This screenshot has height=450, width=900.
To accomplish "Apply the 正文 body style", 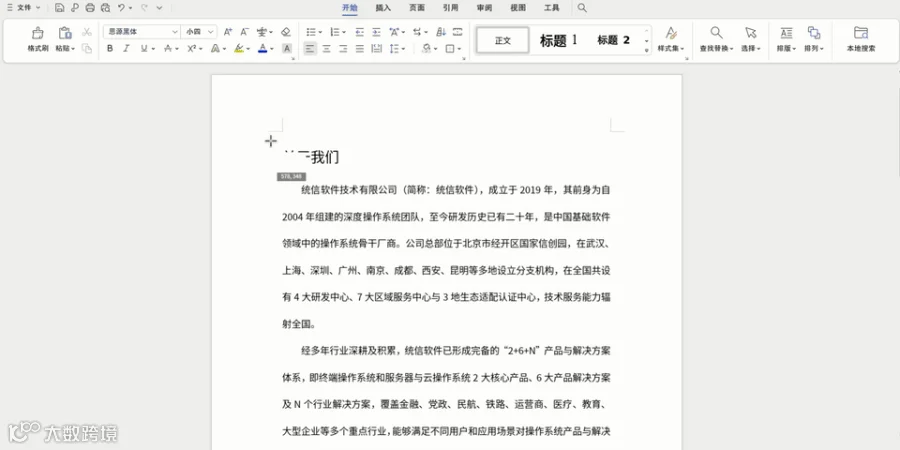I will pyautogui.click(x=503, y=40).
